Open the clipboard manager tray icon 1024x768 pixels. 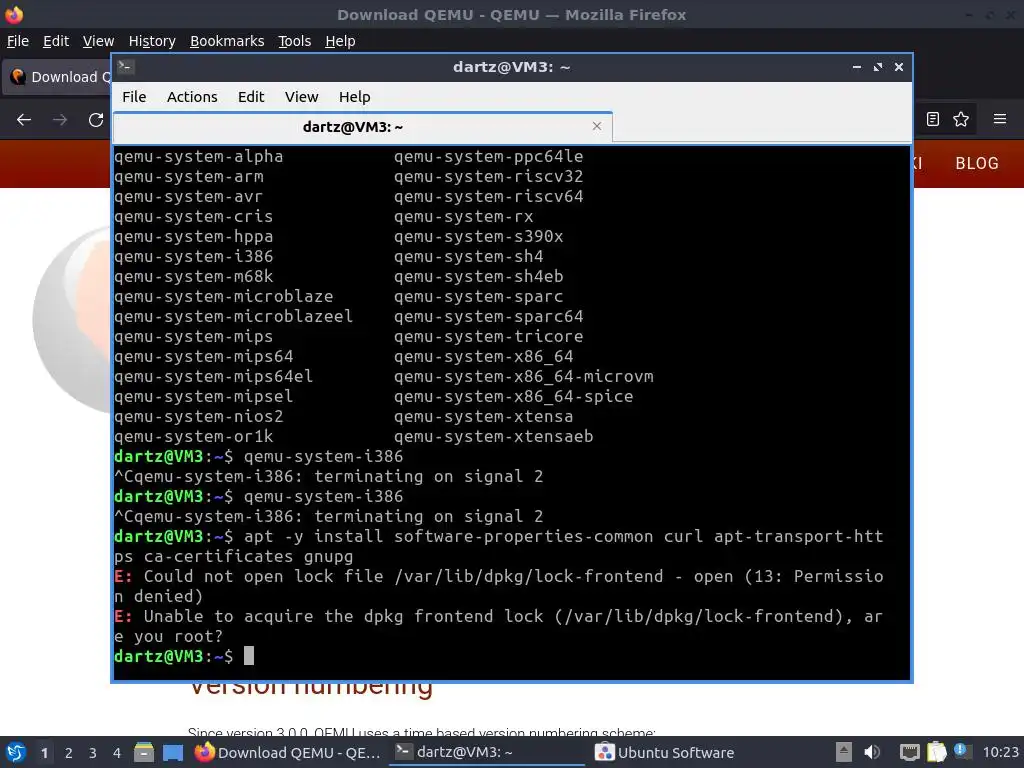tap(936, 752)
